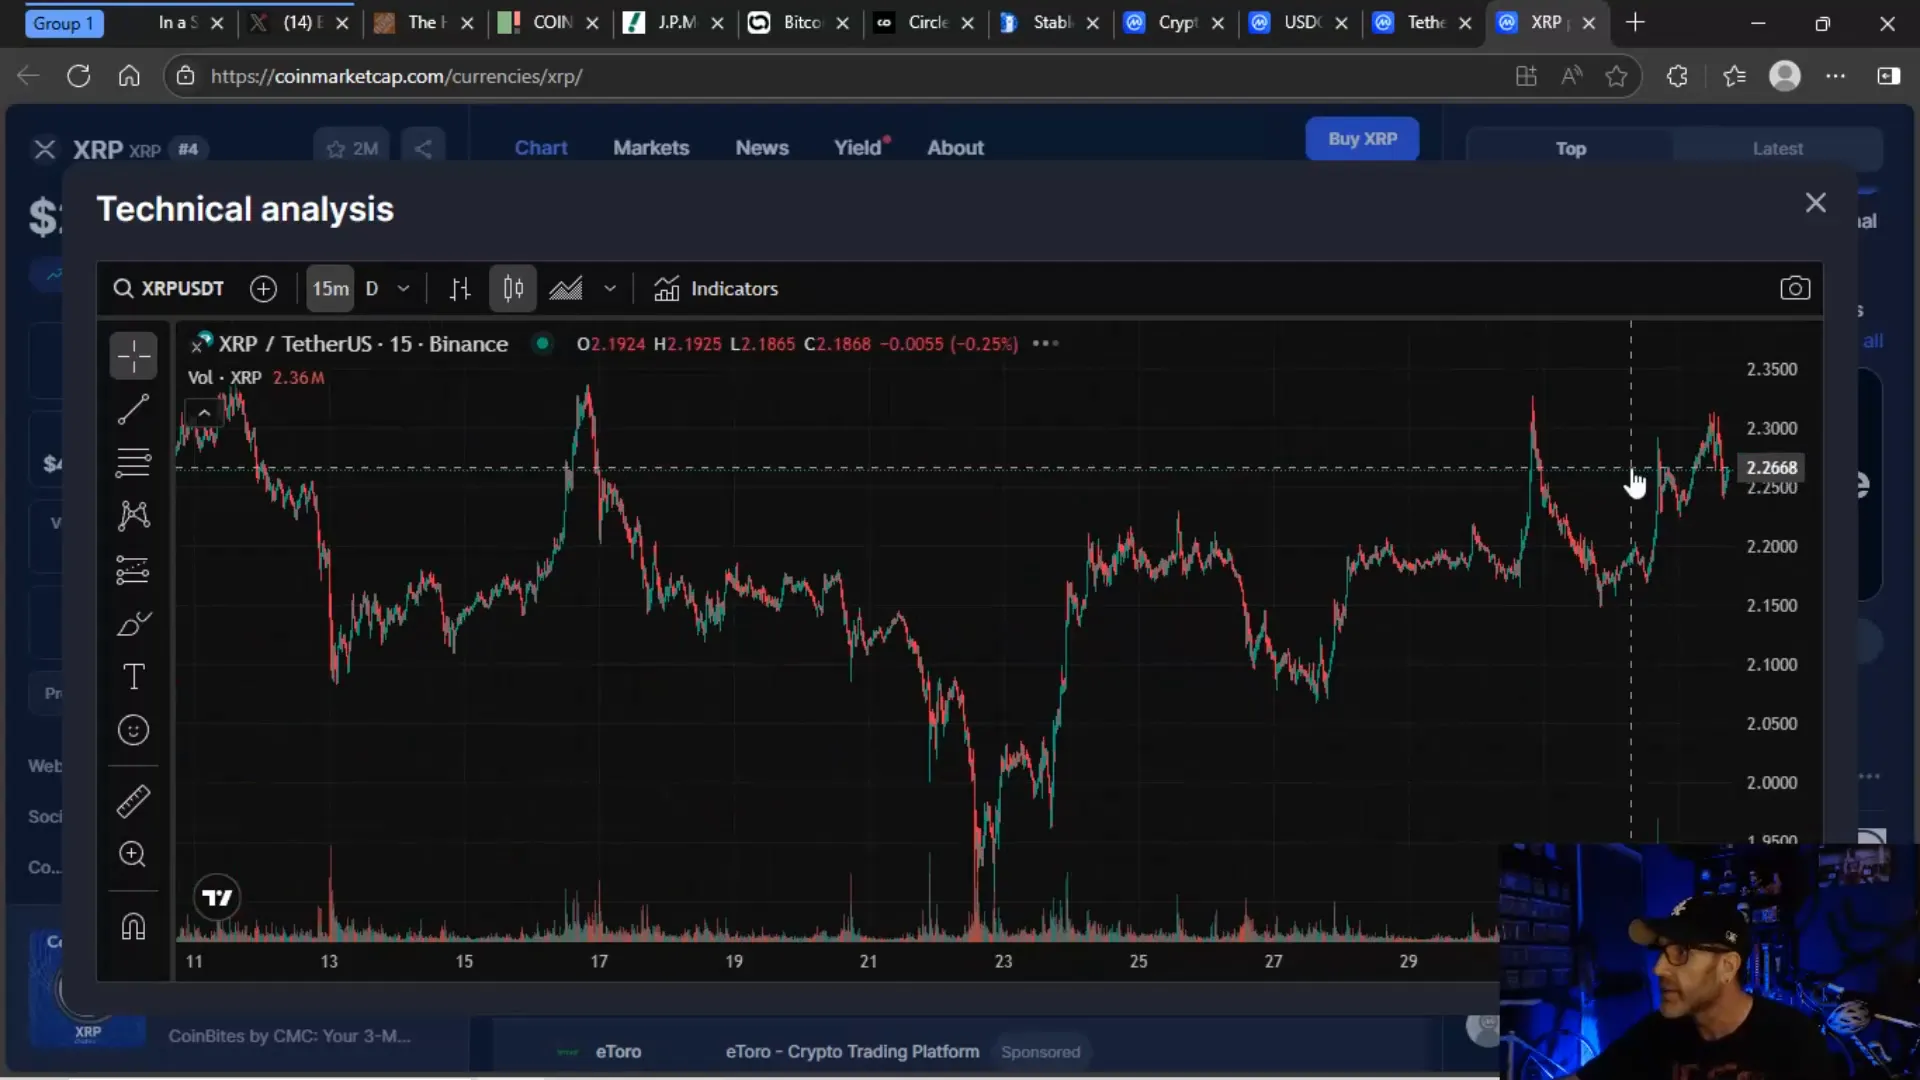Open the Group 1 tab group
The height and width of the screenshot is (1080, 1920).
coord(63,23)
